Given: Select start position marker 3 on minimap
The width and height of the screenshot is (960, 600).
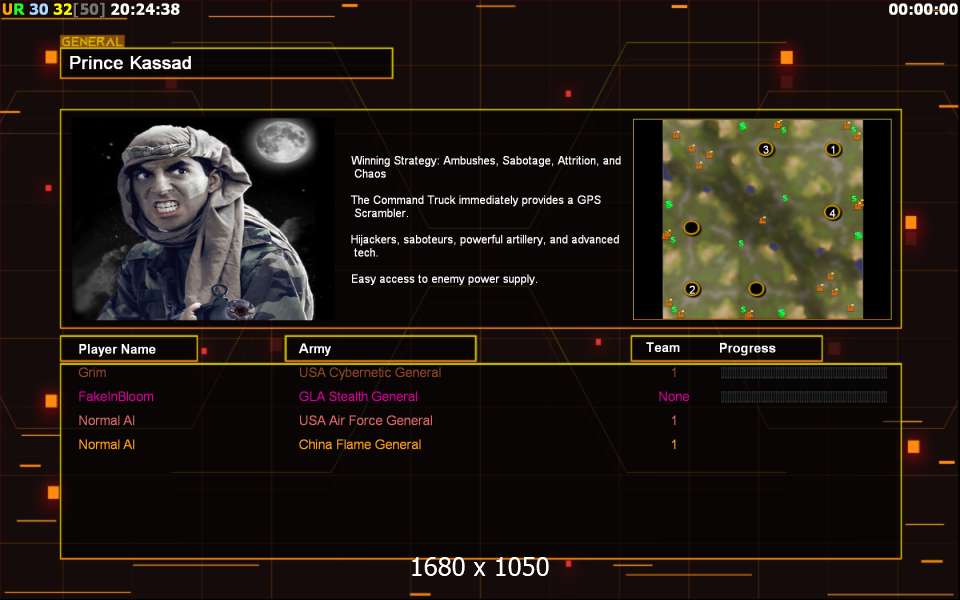Looking at the screenshot, I should pos(765,149).
